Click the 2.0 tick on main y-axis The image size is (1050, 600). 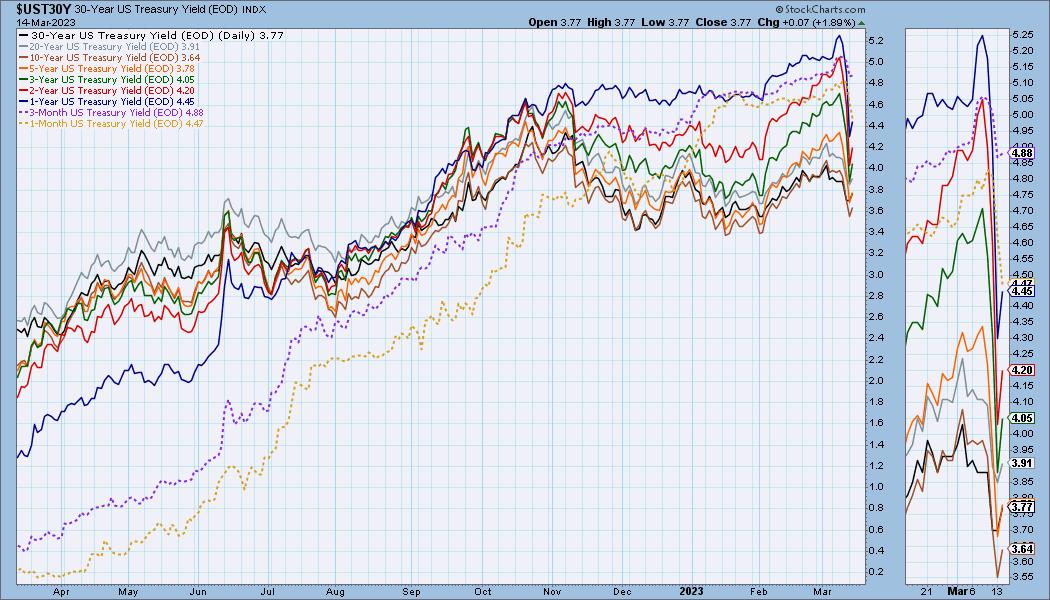[875, 380]
